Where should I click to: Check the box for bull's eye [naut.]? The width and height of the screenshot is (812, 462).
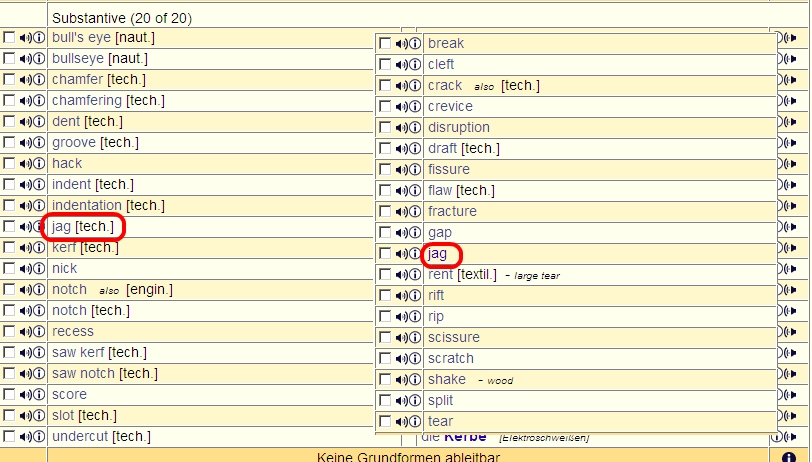pyautogui.click(x=9, y=37)
